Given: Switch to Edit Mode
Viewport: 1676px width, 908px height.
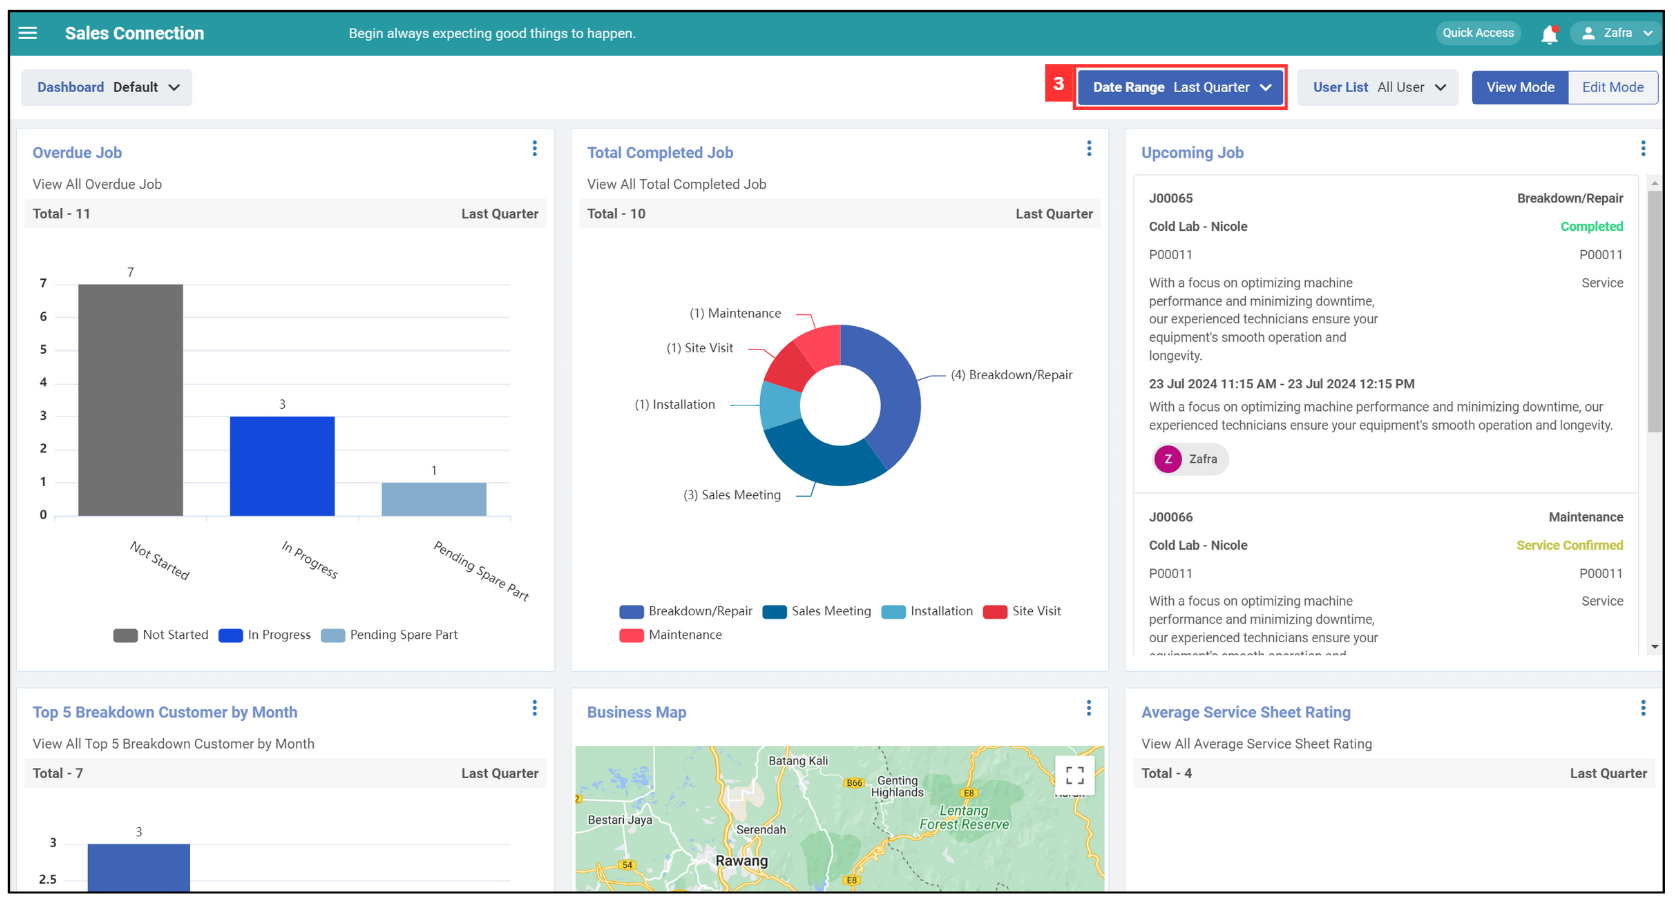Looking at the screenshot, I should (x=1612, y=87).
